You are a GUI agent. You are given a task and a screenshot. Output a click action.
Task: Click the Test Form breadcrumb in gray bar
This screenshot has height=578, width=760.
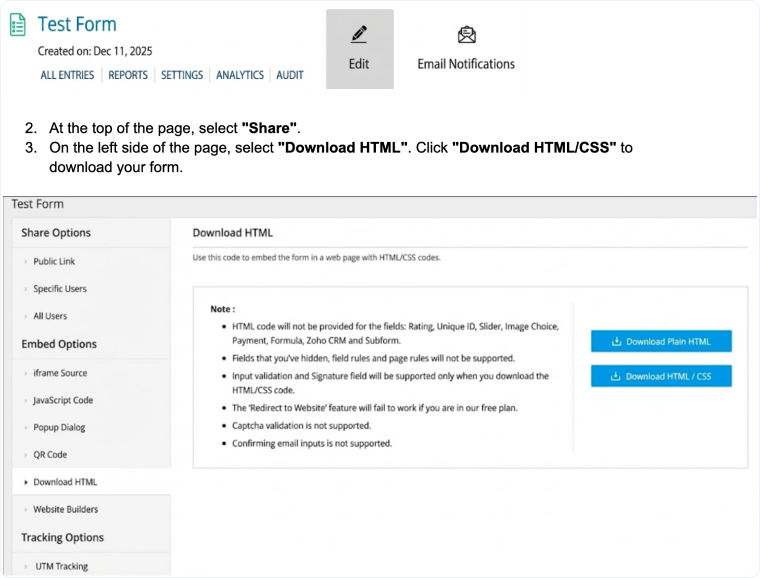(37, 204)
